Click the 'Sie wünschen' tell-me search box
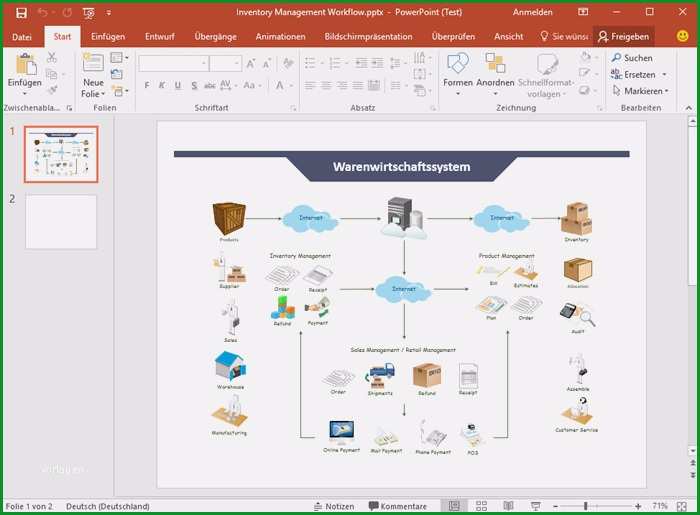This screenshot has height=515, width=700. pyautogui.click(x=564, y=37)
